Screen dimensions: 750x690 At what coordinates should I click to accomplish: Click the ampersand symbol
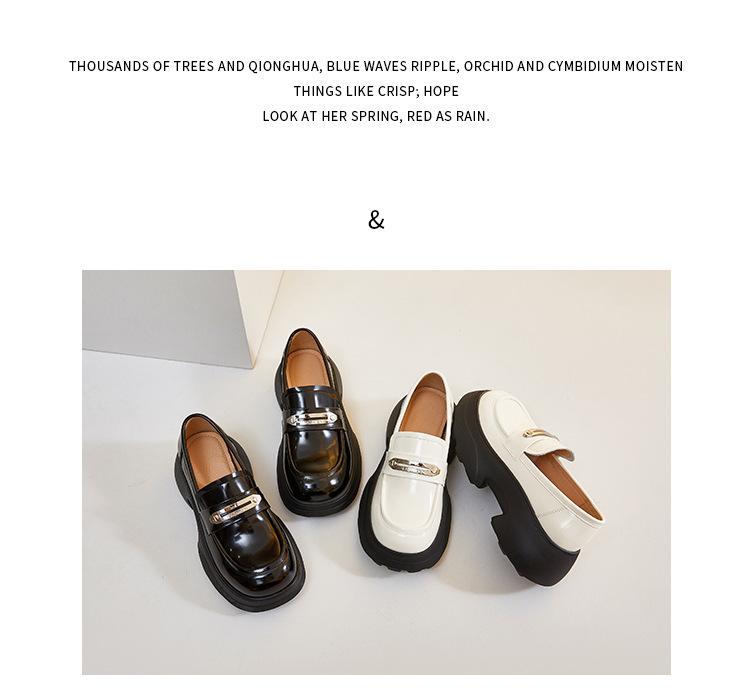376,220
